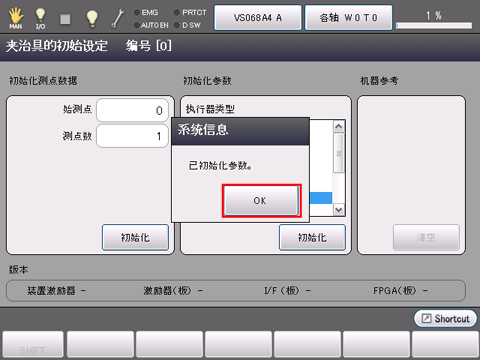The height and width of the screenshot is (360, 480).
Task: Open the VS068A4 A robot selector button
Action: click(258, 18)
